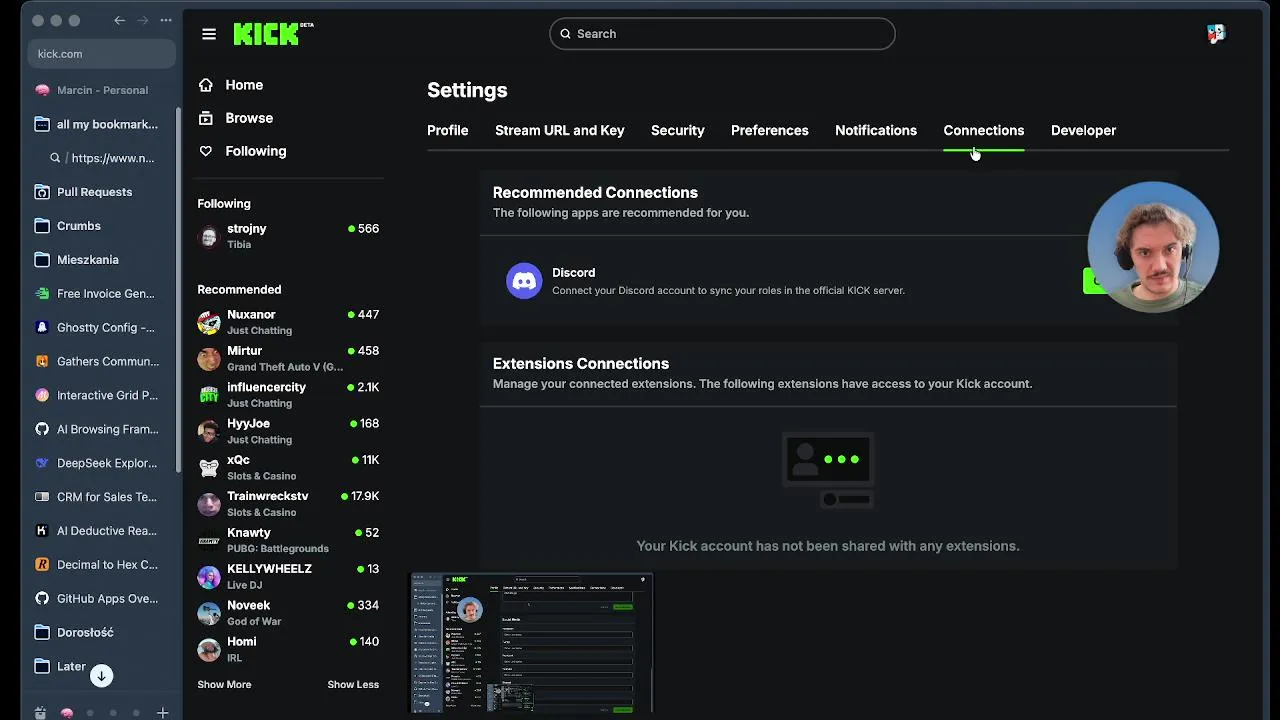This screenshot has height=720, width=1280.
Task: Open the Mirtur channel
Action: [x=288, y=359]
